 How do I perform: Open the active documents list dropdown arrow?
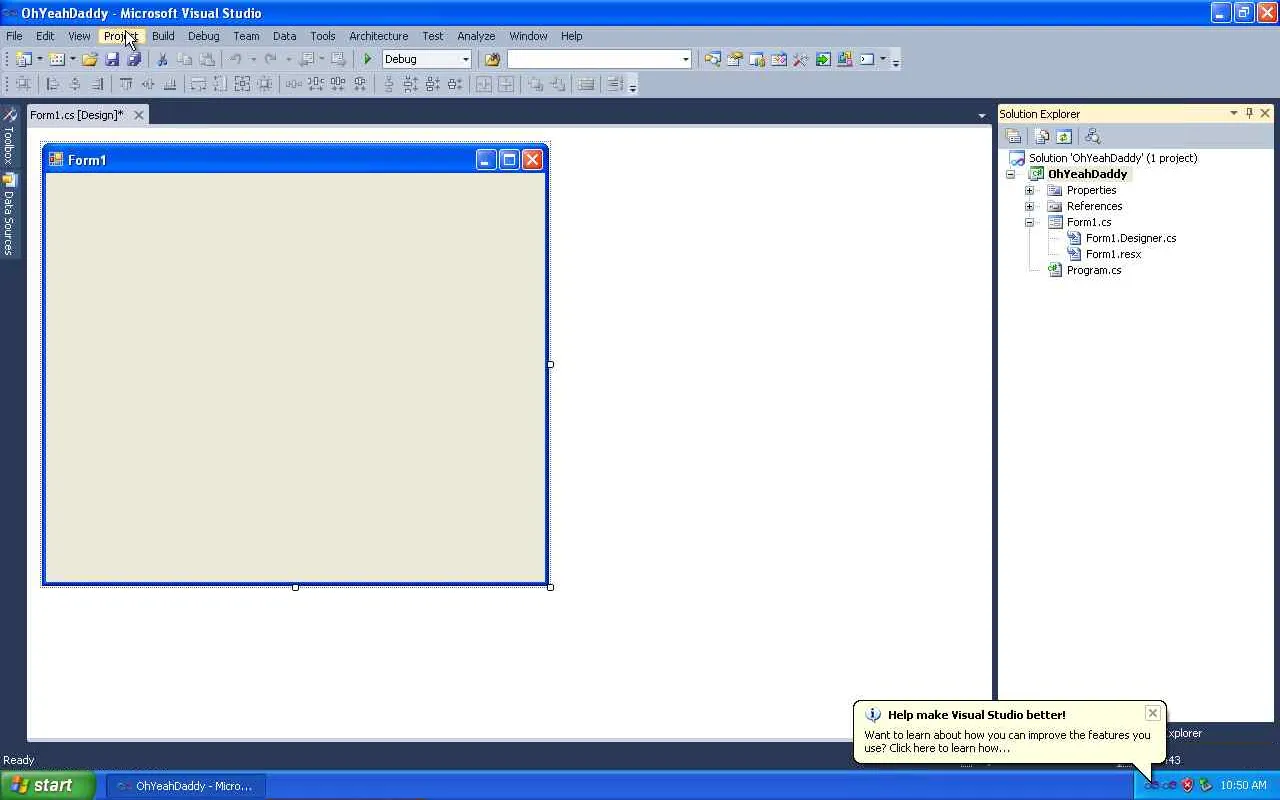[x=981, y=116]
